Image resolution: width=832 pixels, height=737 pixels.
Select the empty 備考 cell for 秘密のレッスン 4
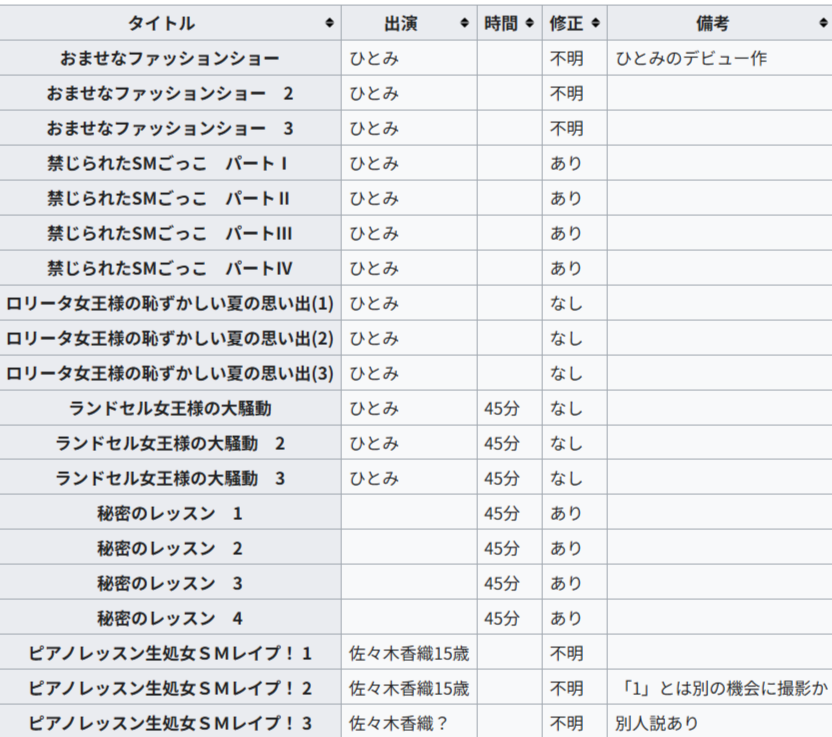point(719,618)
